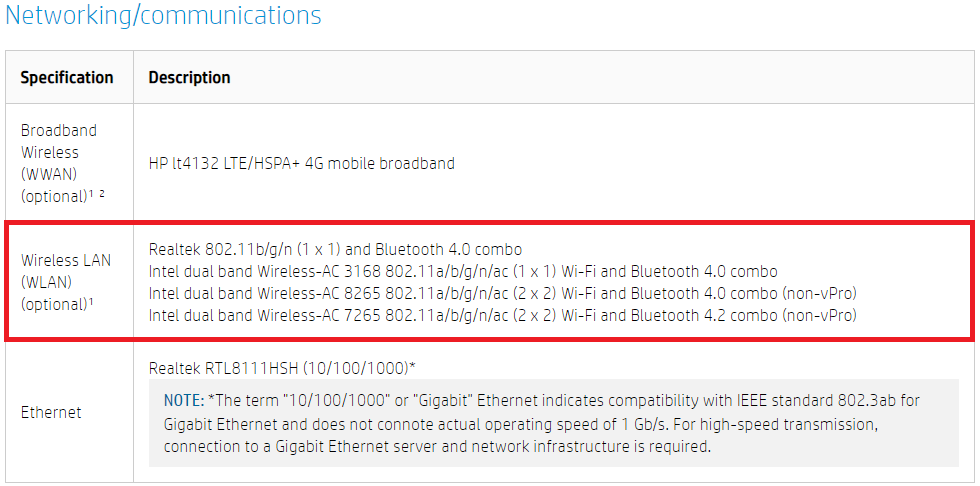Select the Specification column header
This screenshot has height=486, width=980.
point(67,77)
